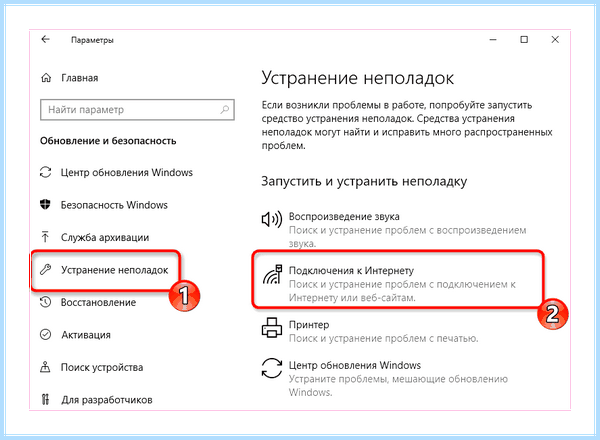The image size is (600, 440).
Task: Click the magnifier icon in search box
Action: pos(225,110)
